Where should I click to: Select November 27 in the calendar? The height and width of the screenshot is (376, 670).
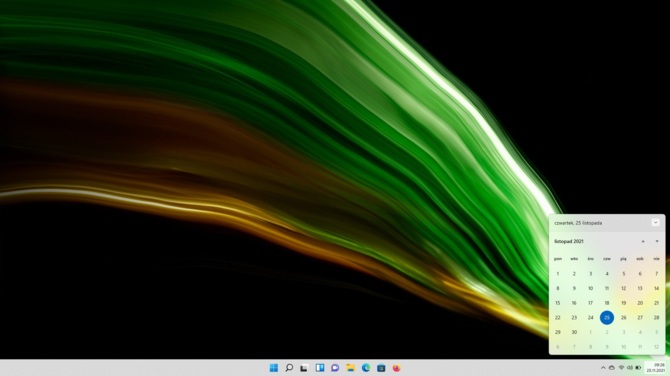[640, 317]
